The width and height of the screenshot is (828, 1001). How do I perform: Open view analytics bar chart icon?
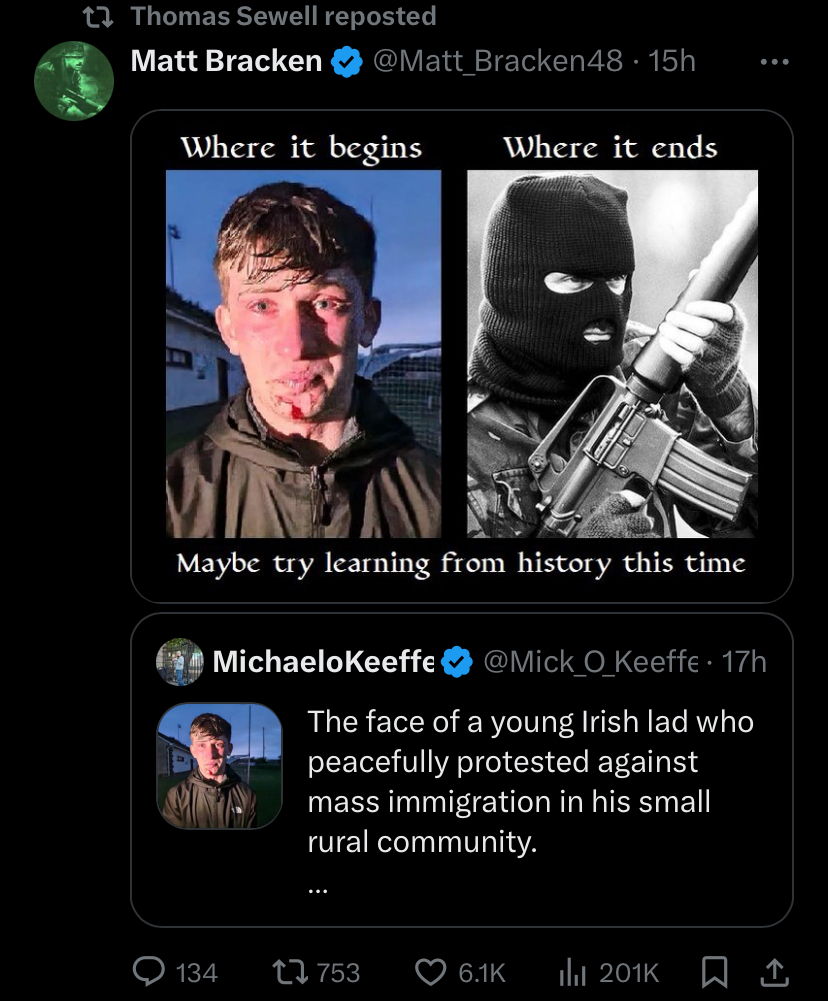point(573,972)
